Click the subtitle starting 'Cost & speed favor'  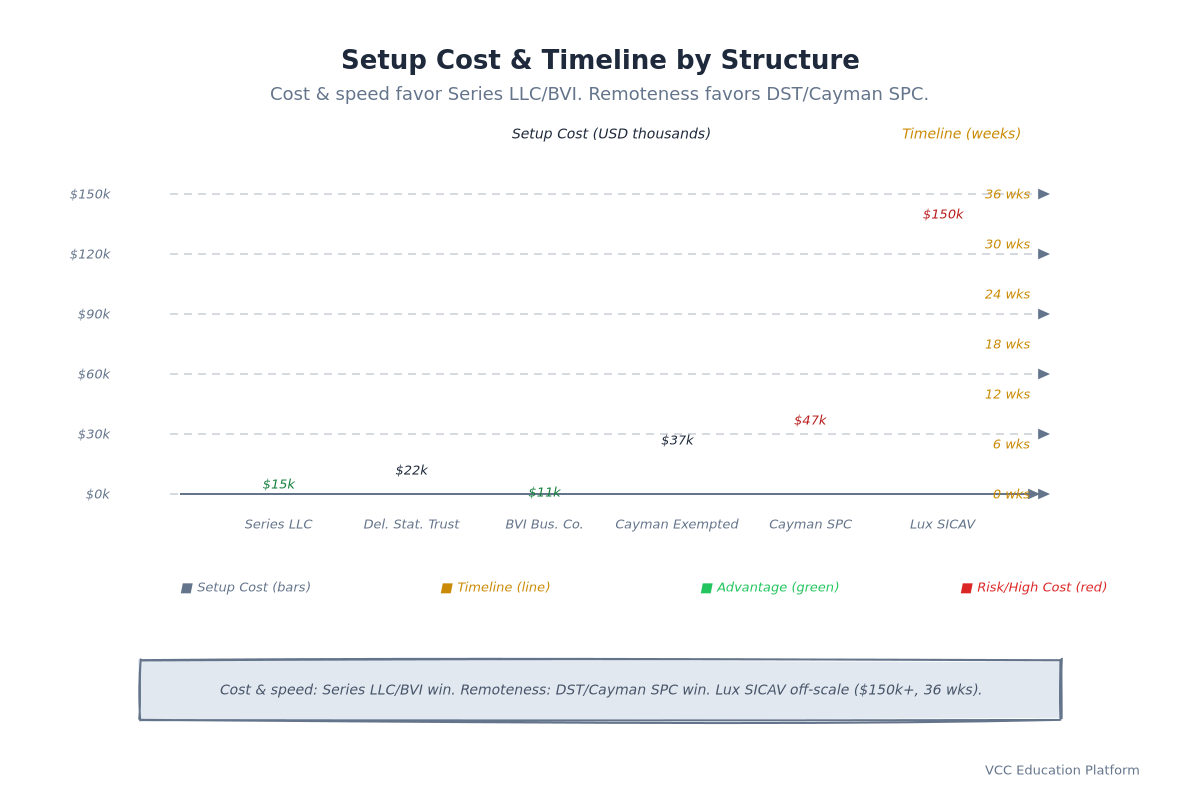599,94
